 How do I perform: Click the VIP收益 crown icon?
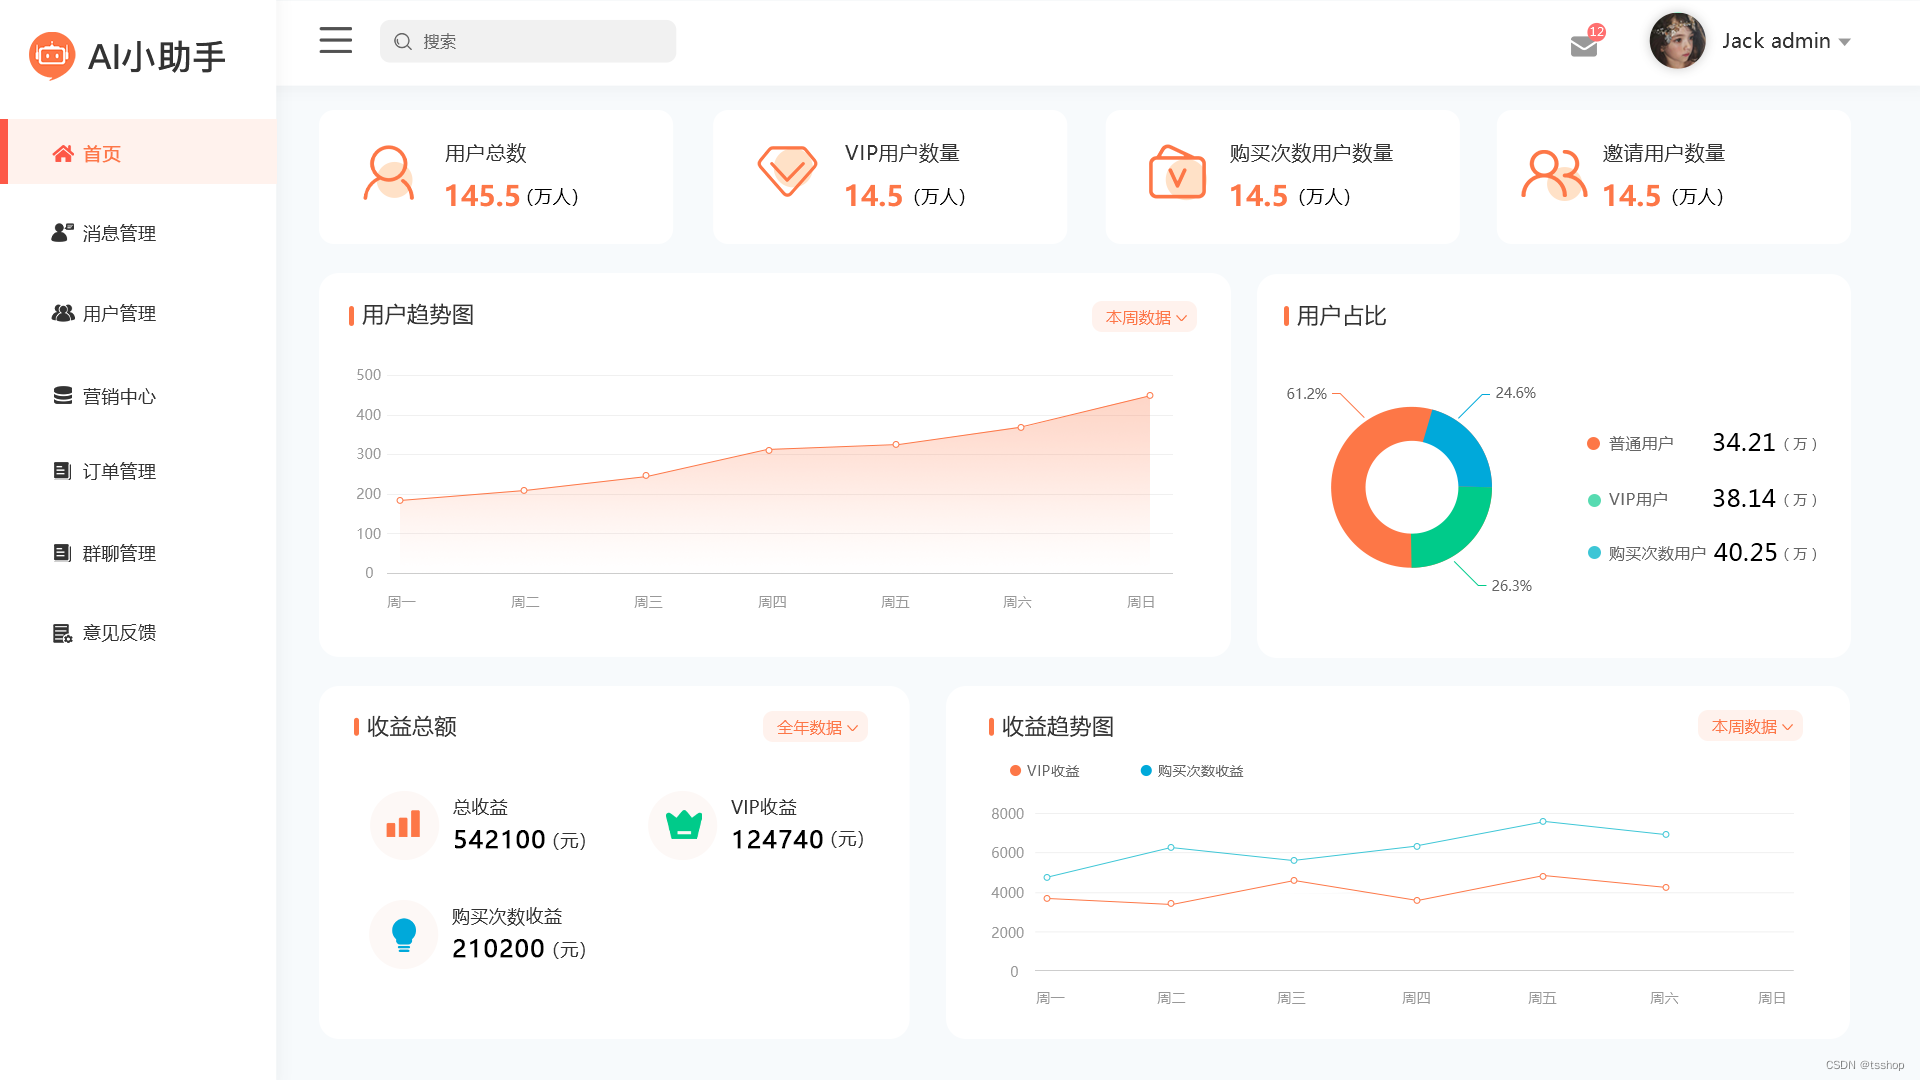[x=684, y=825]
